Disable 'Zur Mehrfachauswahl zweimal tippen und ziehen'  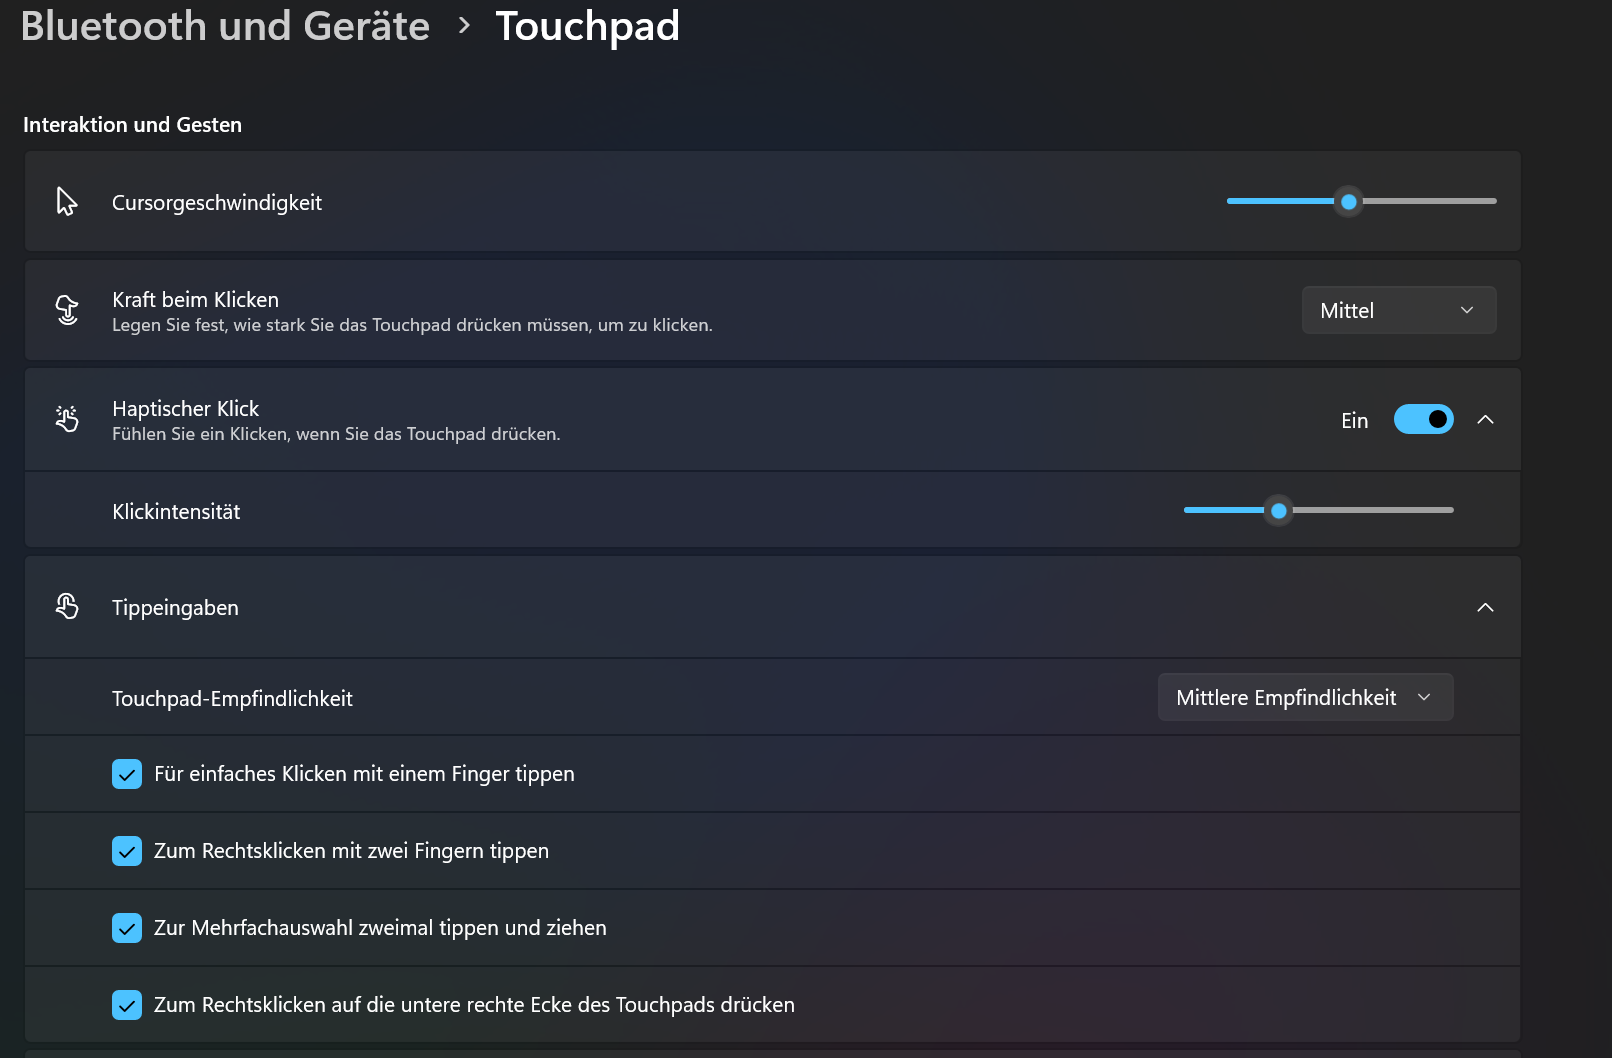(127, 928)
